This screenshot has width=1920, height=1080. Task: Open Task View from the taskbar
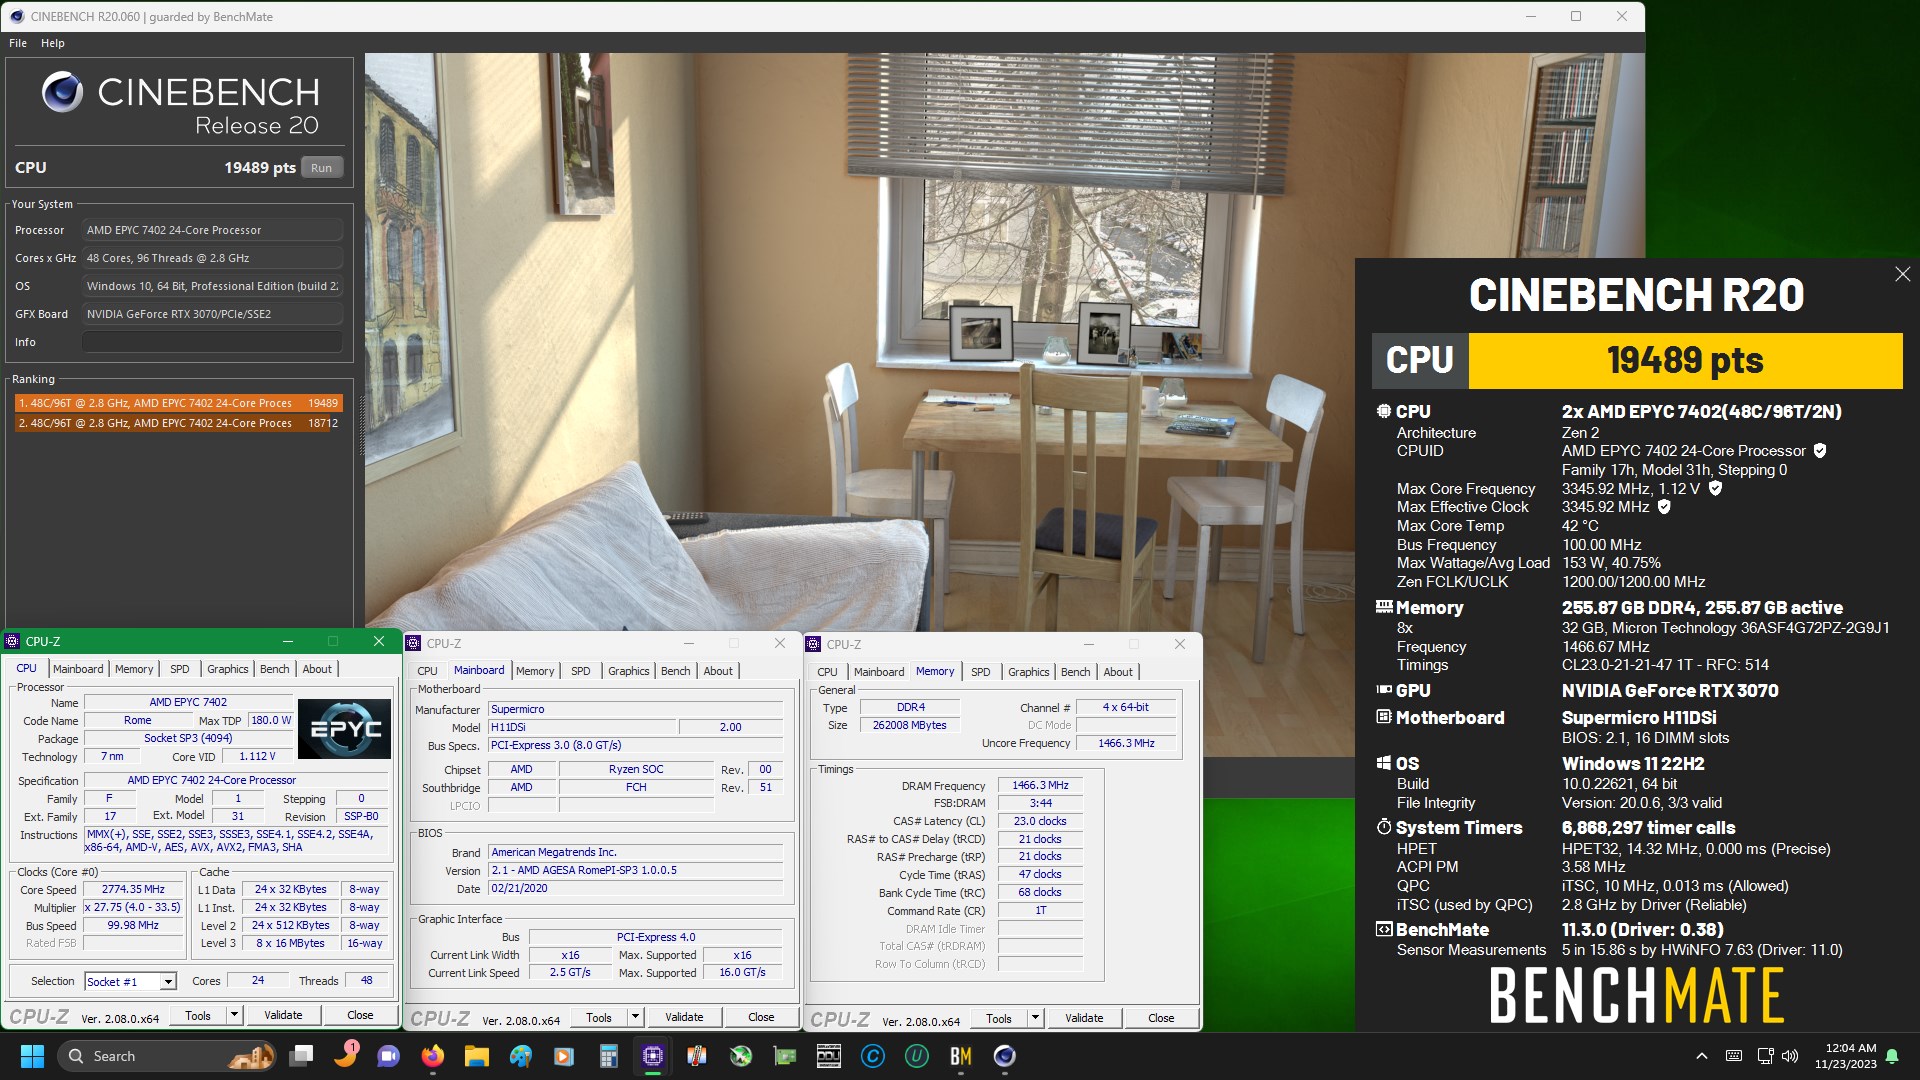coord(301,1056)
